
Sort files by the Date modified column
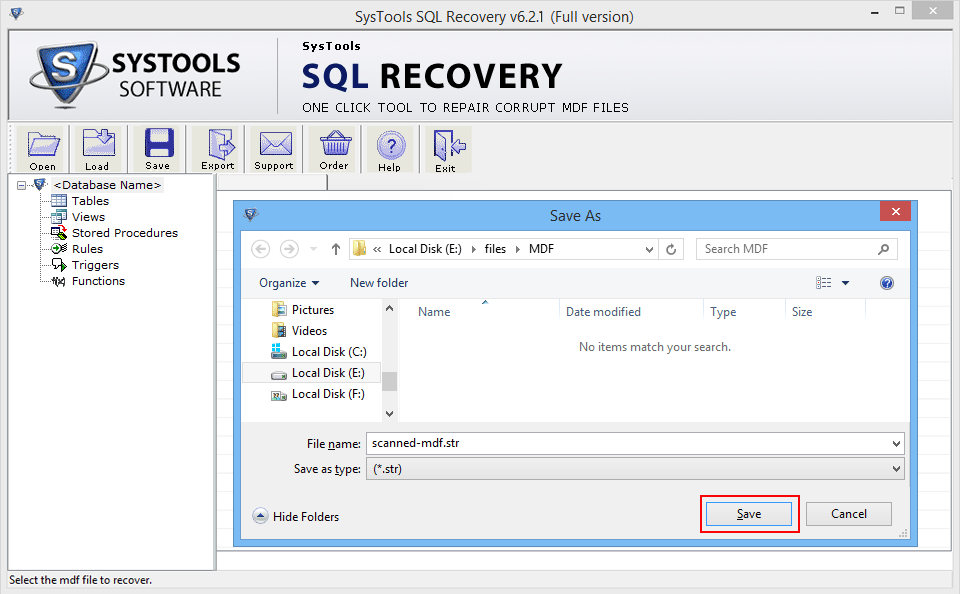point(603,311)
